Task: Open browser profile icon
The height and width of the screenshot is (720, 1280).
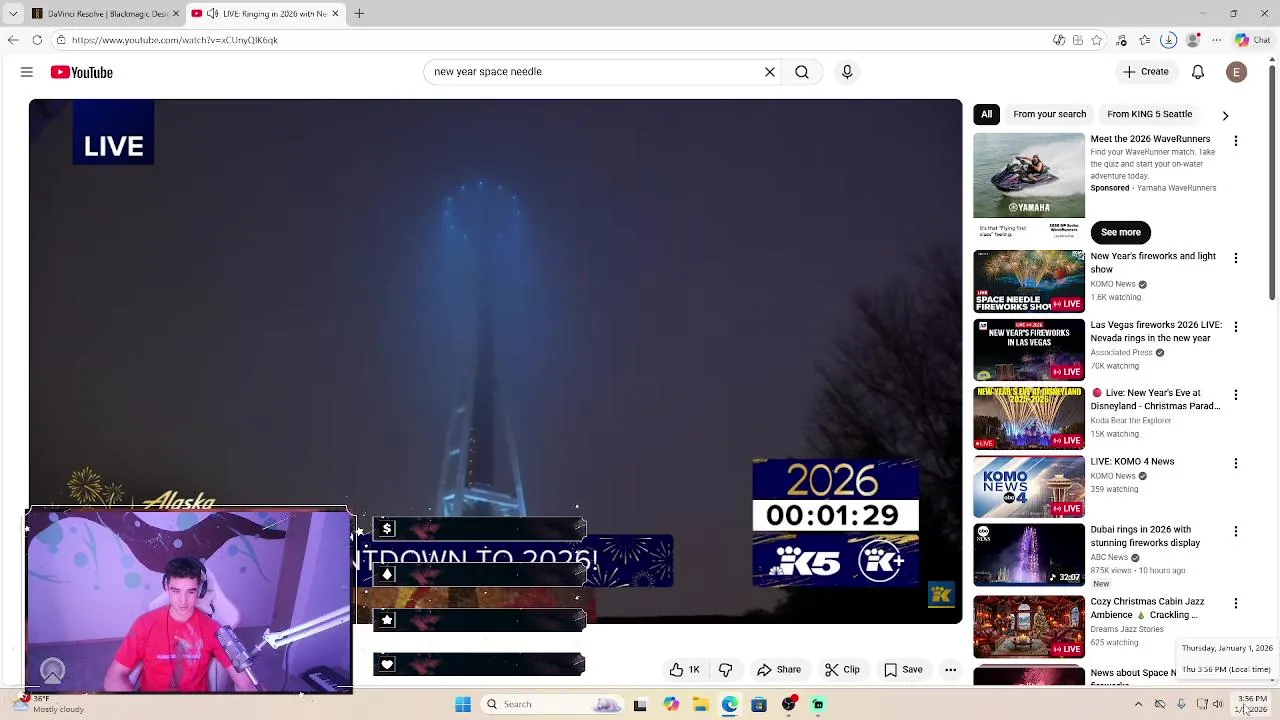Action: click(x=1192, y=40)
